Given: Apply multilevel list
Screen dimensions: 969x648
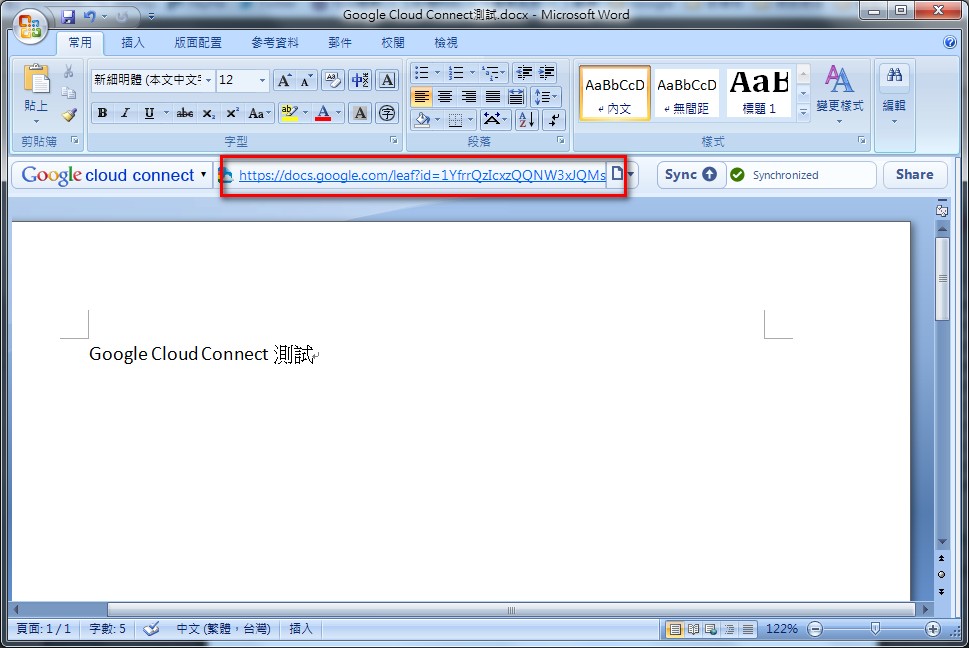Looking at the screenshot, I should click(491, 73).
